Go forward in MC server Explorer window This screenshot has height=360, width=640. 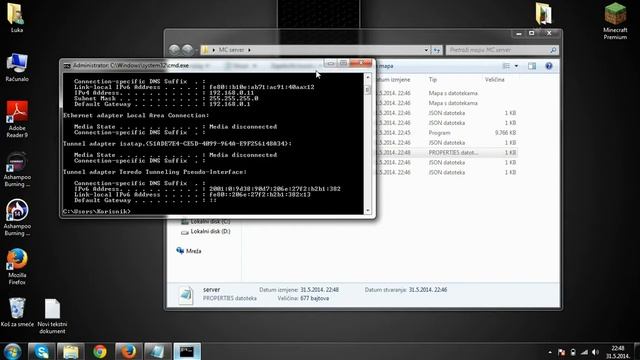click(187, 50)
